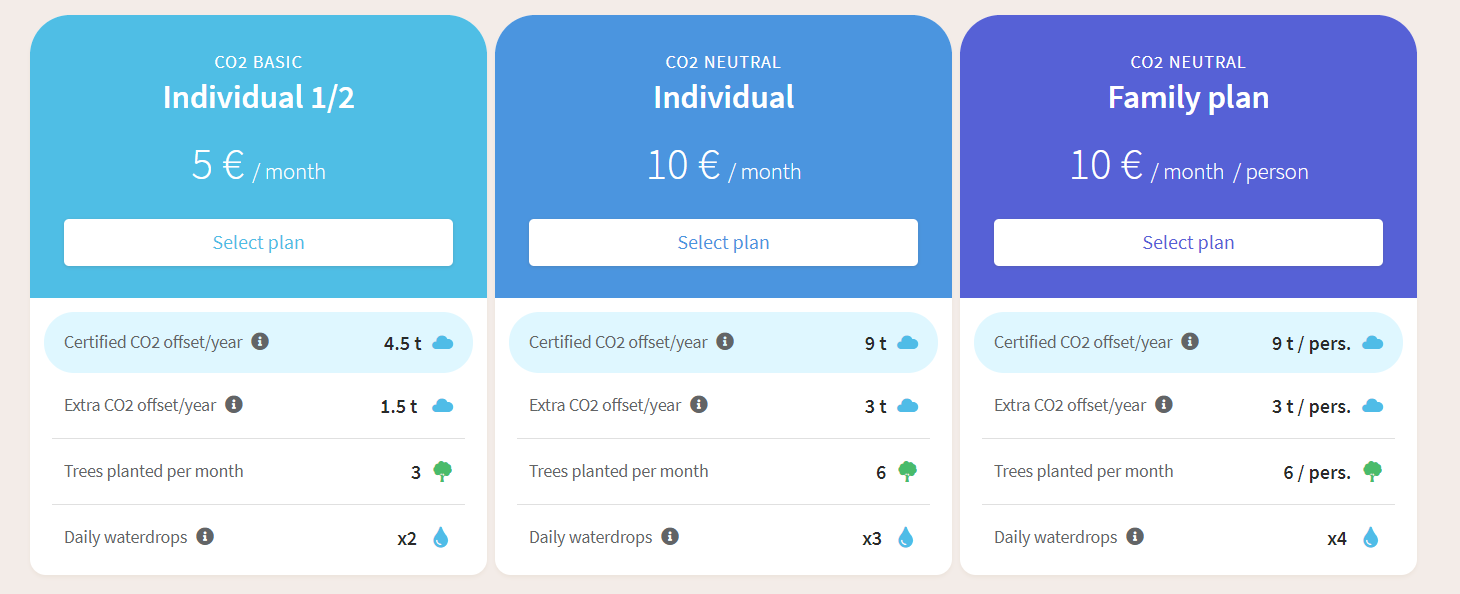Select the CO2 Neutral Individual plan
Screen dimensions: 1460x594
[x=723, y=243]
